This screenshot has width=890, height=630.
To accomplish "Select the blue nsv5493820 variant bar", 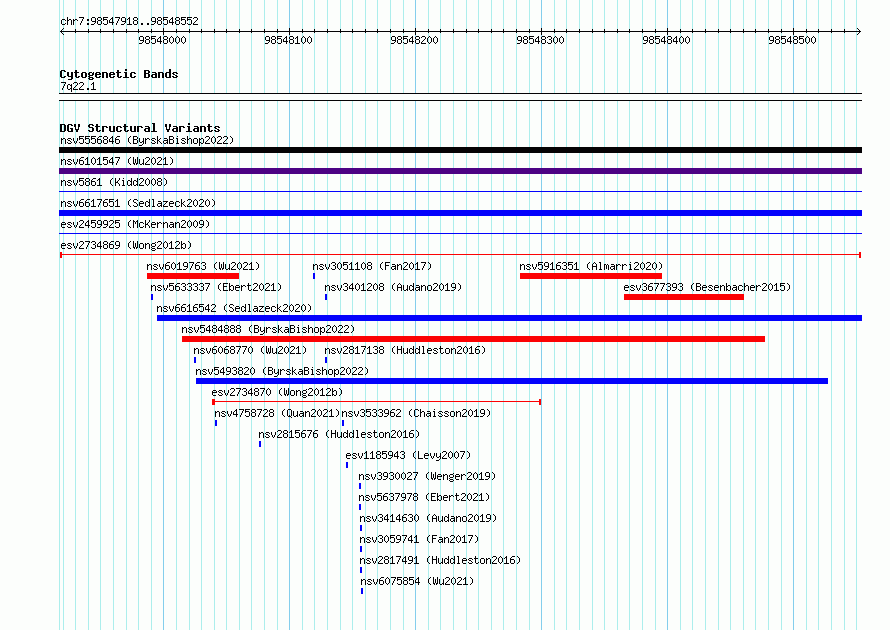I will (512, 381).
